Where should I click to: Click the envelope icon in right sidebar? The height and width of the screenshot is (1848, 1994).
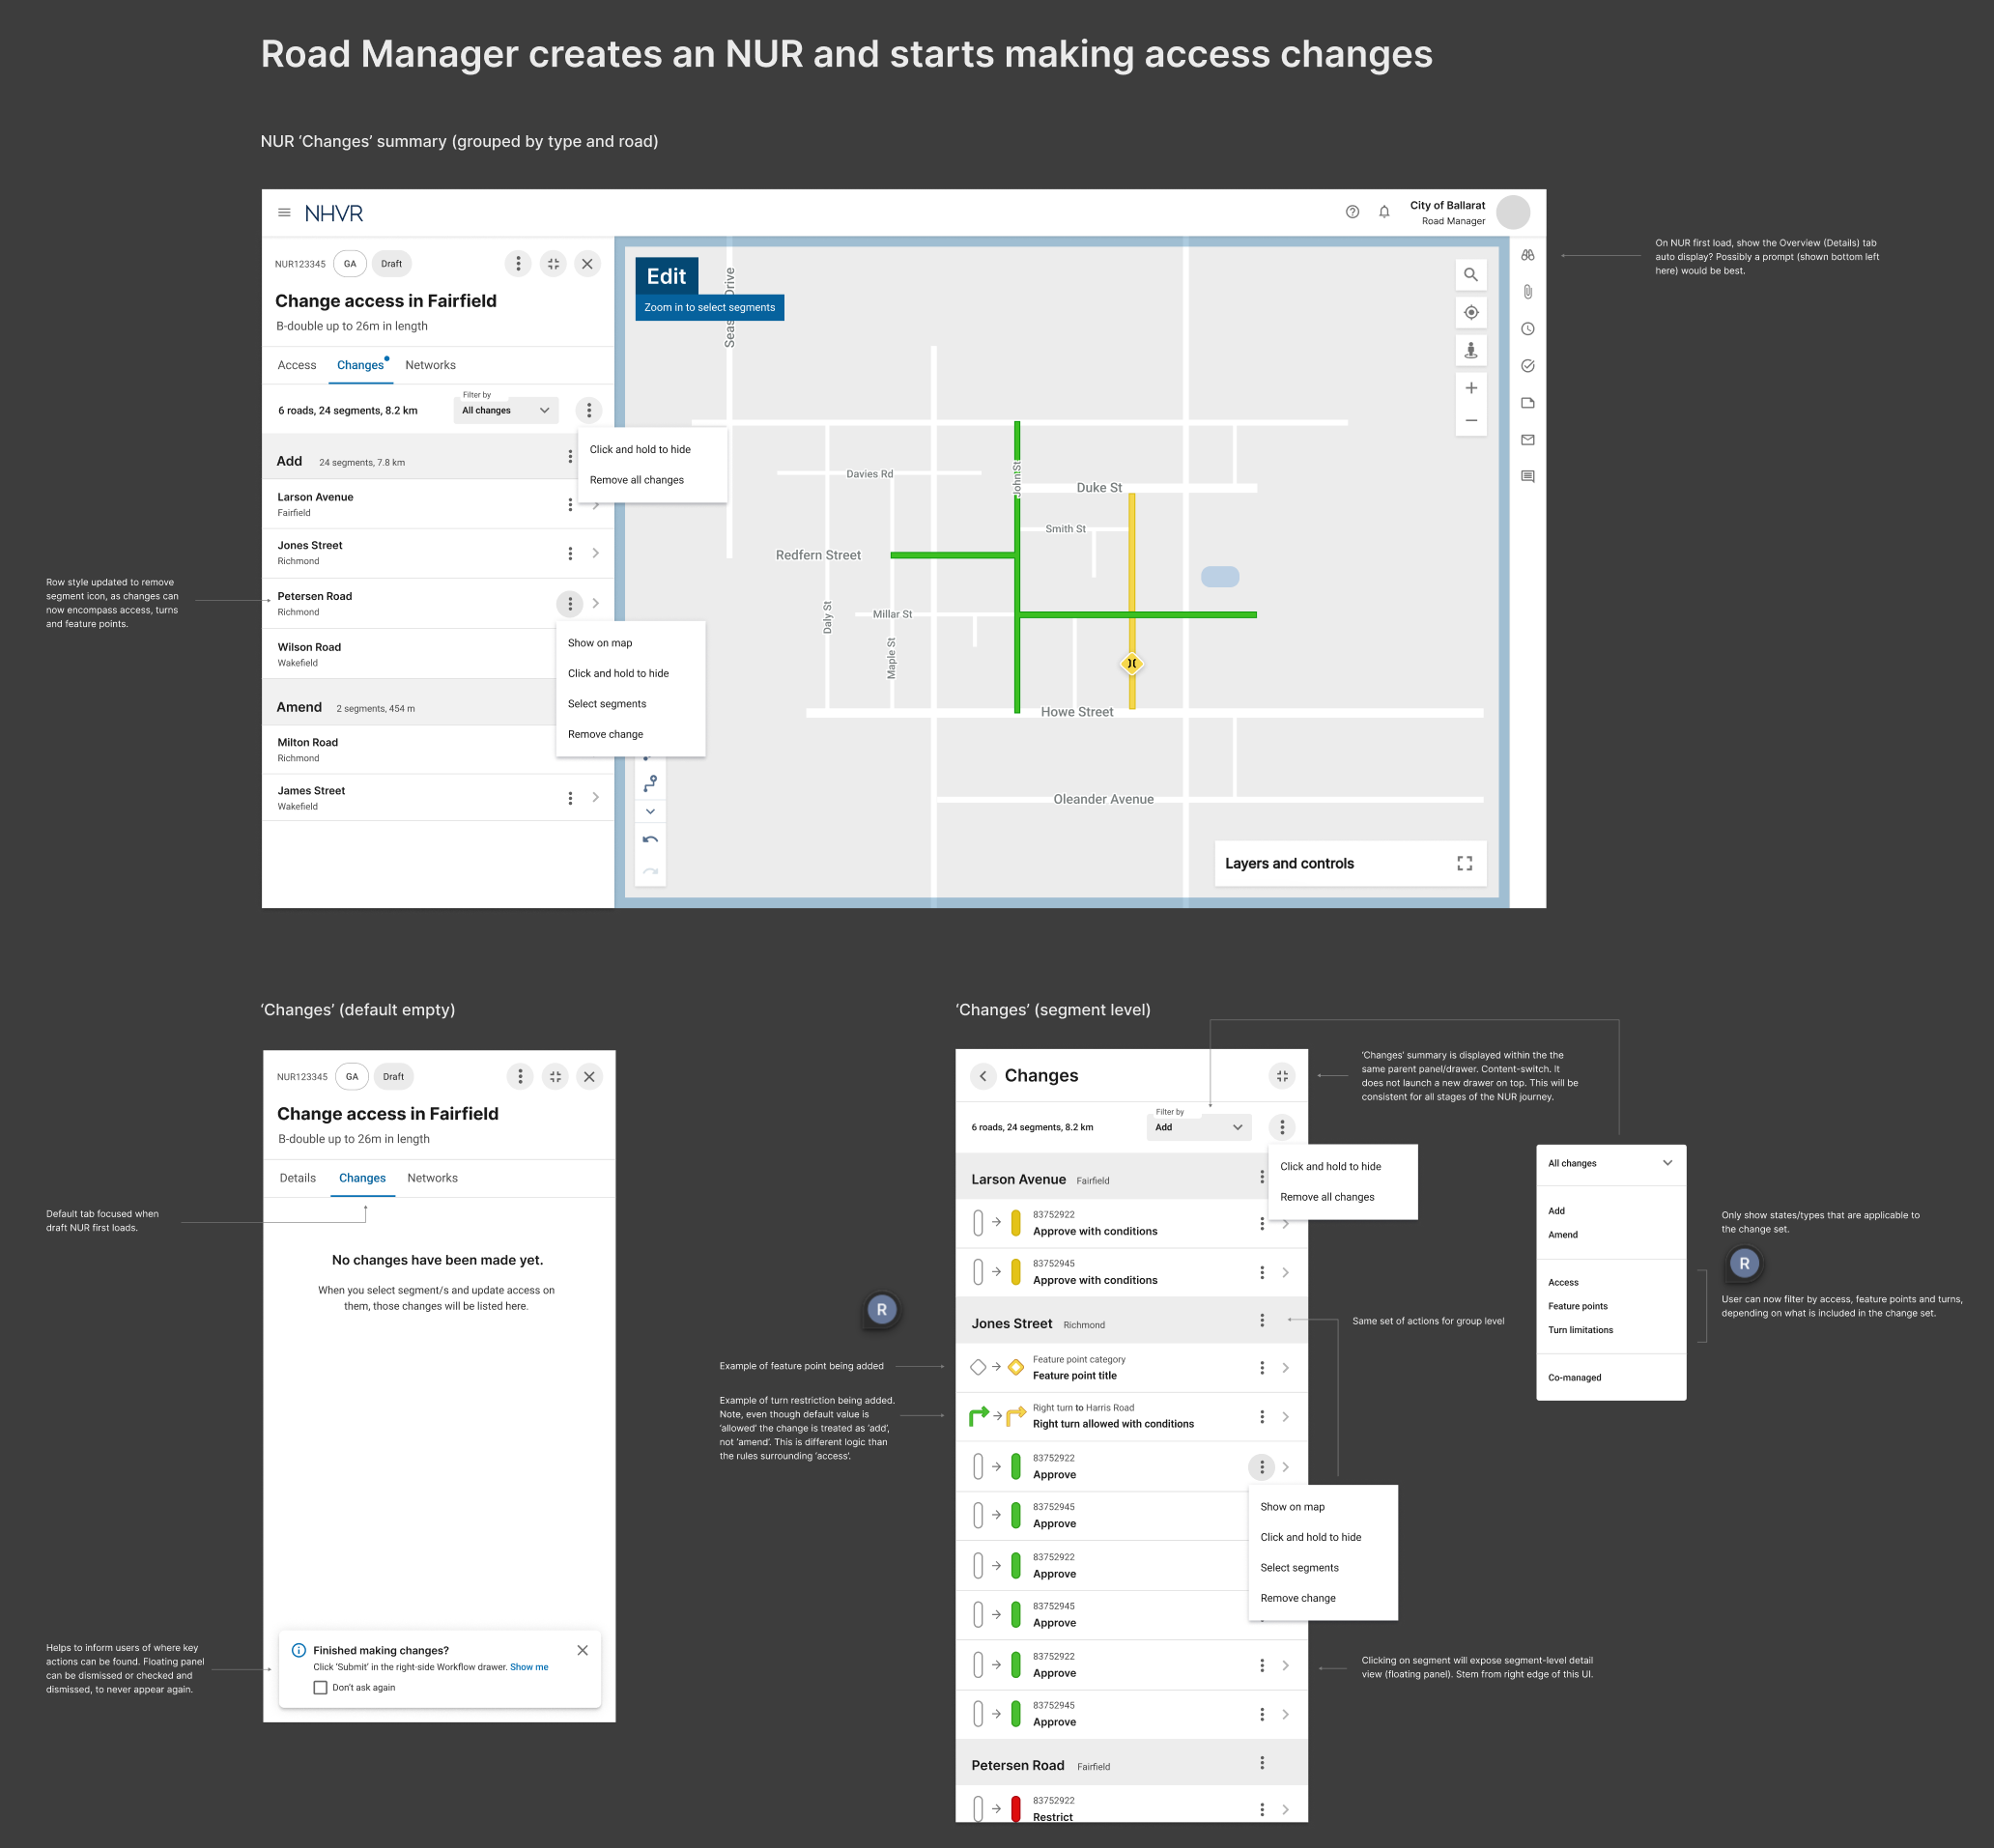coord(1527,440)
